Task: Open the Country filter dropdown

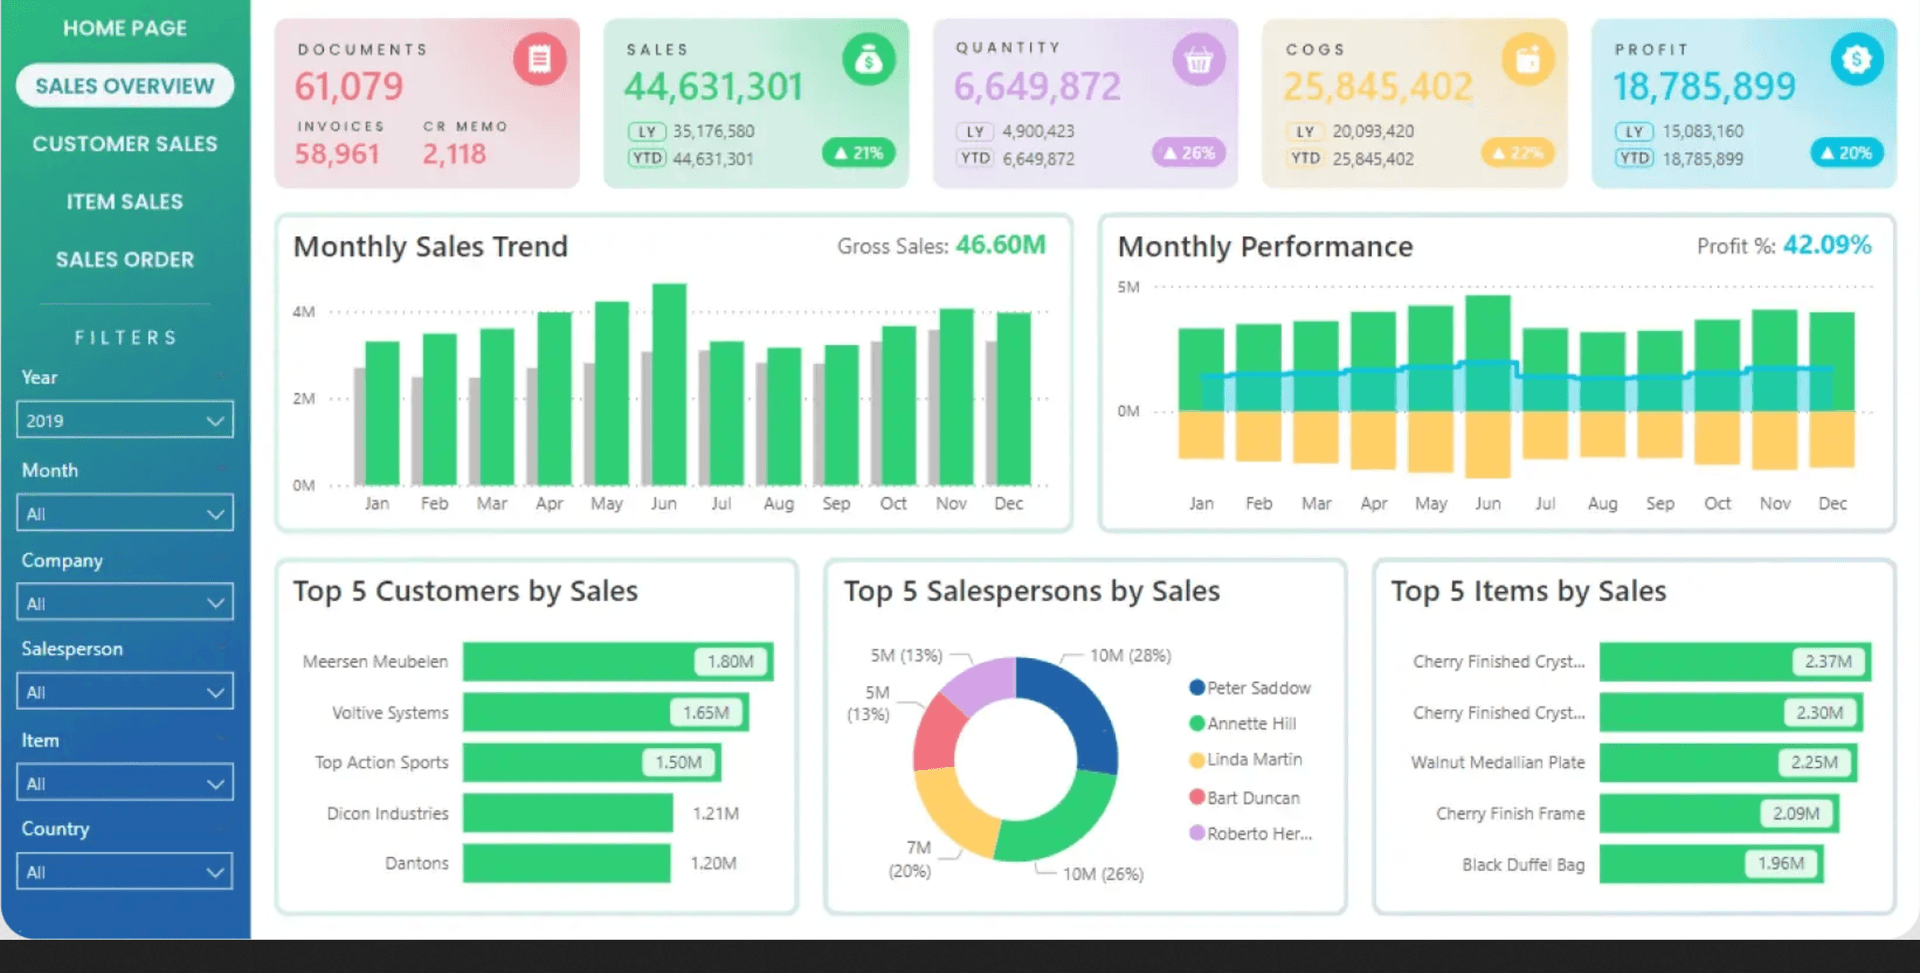Action: (125, 872)
